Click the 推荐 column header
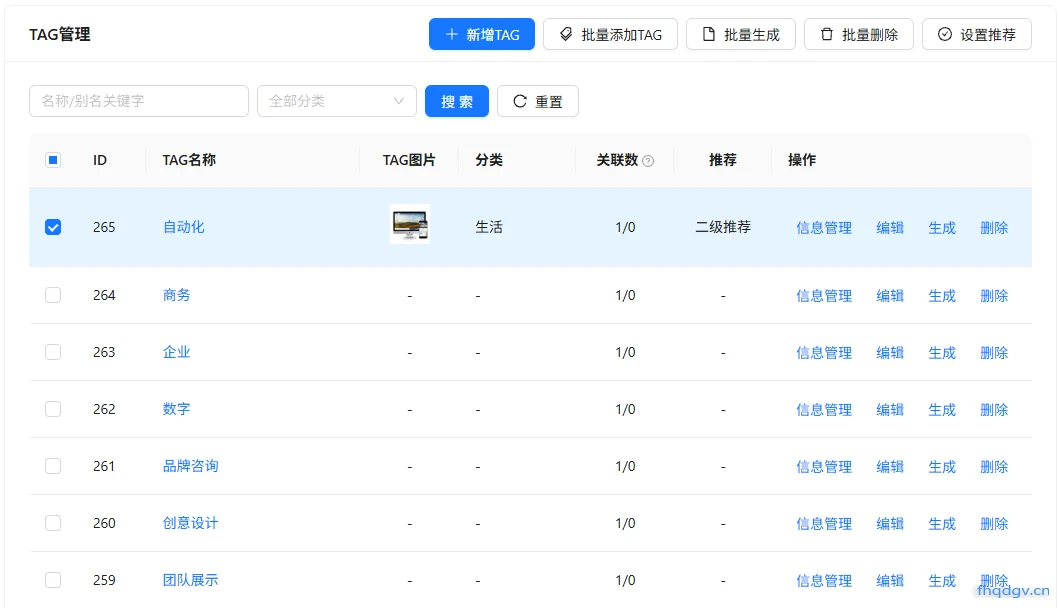The image size is (1059, 608). click(x=723, y=160)
